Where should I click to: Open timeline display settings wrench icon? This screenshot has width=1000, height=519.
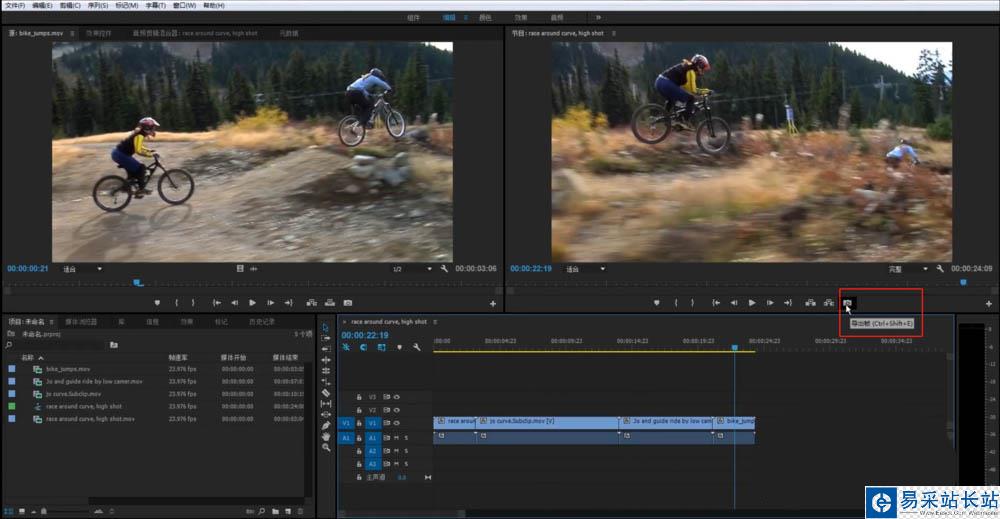(x=415, y=347)
